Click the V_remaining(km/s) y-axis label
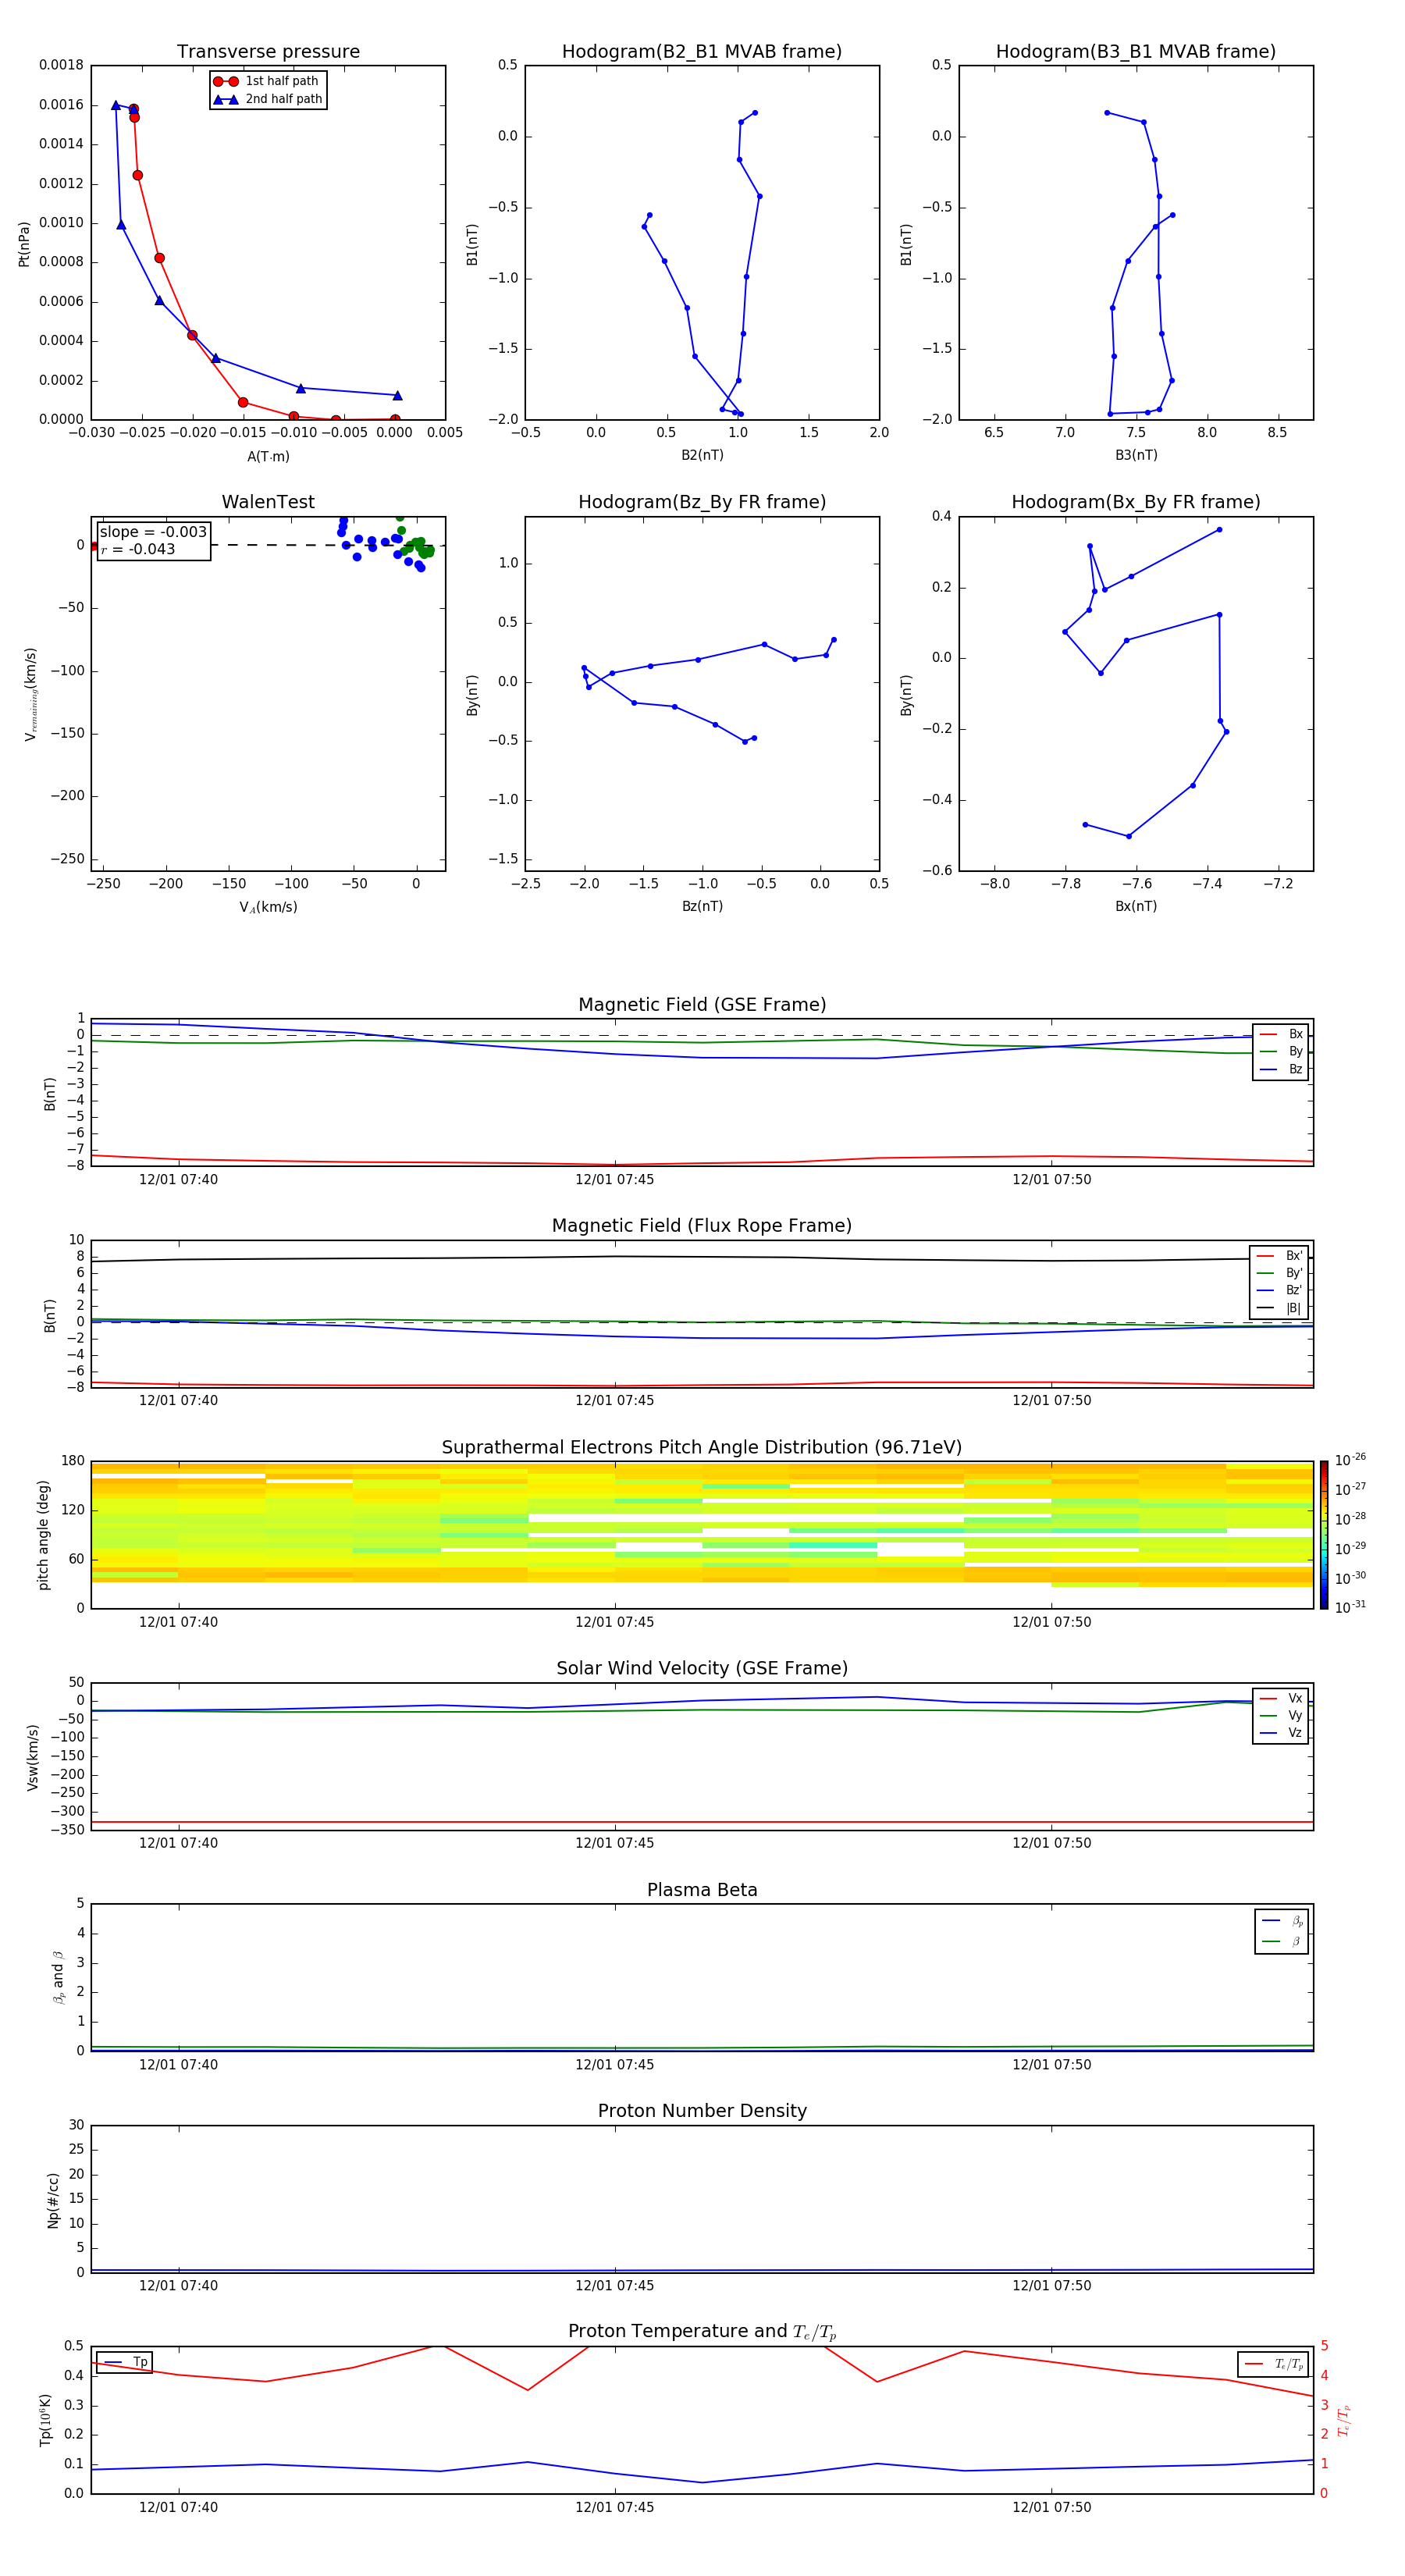 click(30, 694)
